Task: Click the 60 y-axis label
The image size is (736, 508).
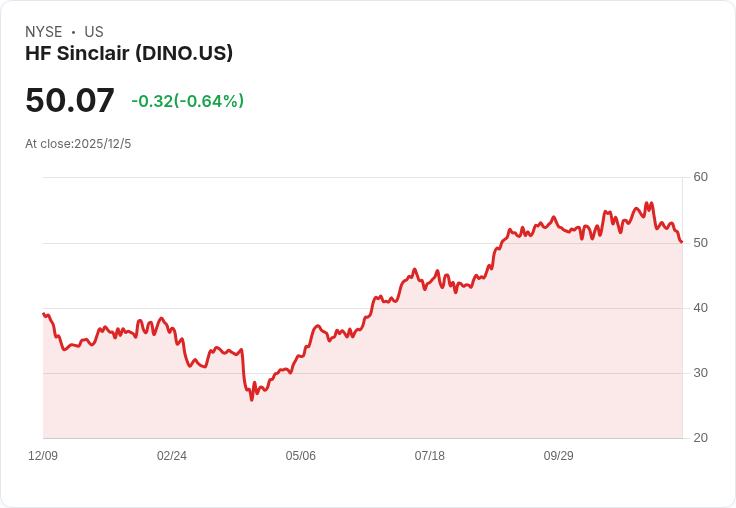Action: click(700, 177)
